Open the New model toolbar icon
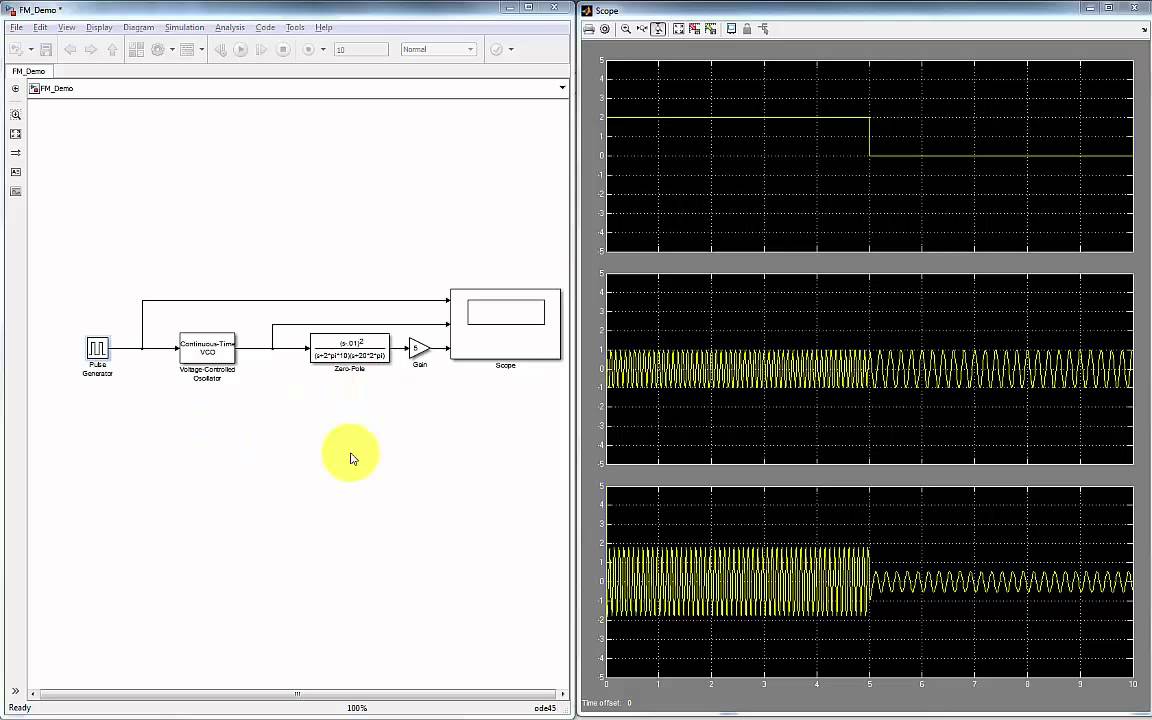The width and height of the screenshot is (1152, 720). [16, 49]
